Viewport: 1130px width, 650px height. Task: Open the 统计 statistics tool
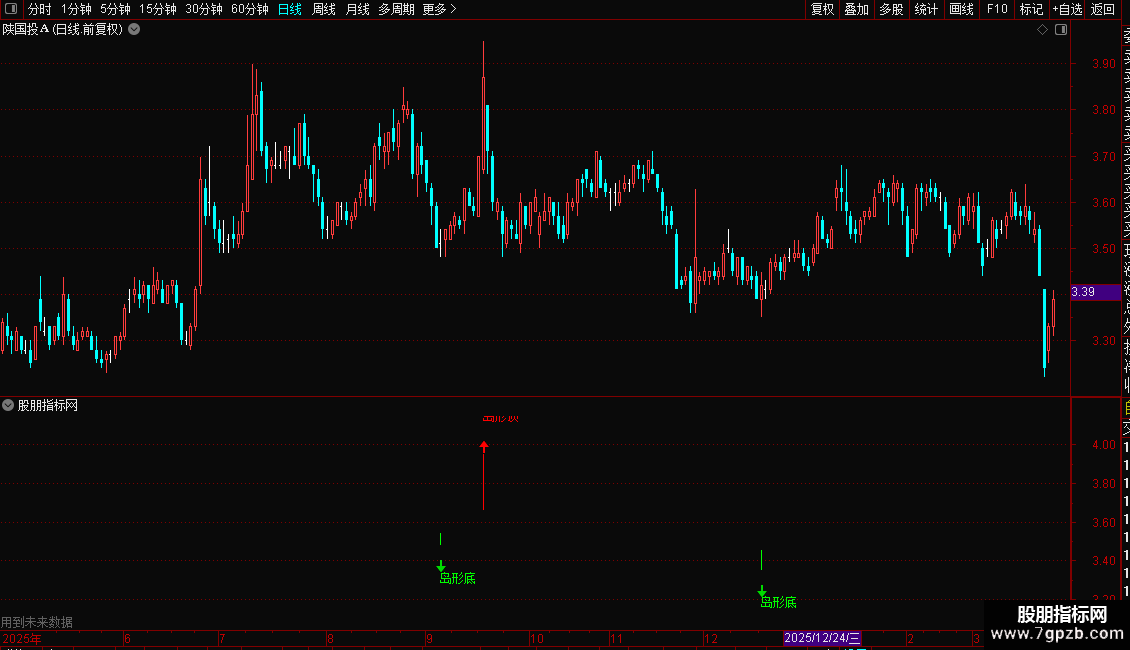tap(926, 9)
